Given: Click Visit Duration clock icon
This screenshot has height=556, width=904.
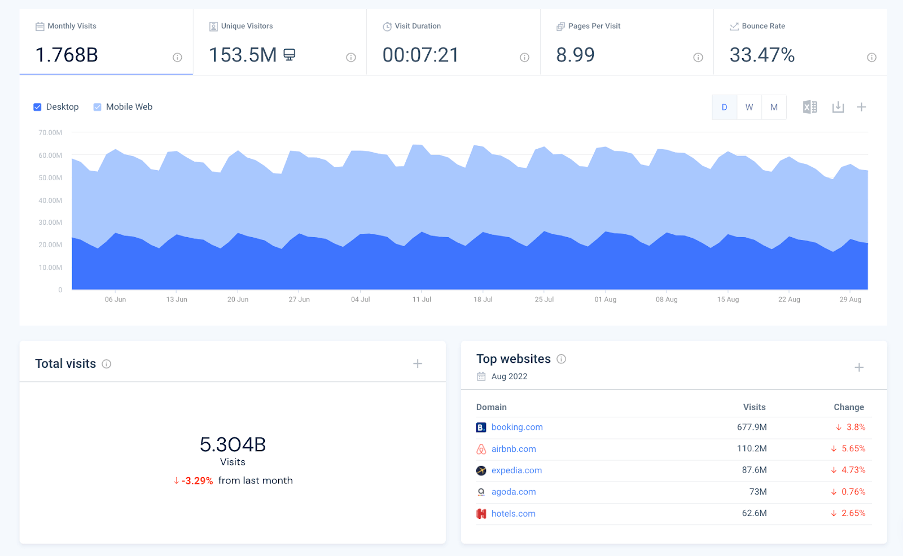Looking at the screenshot, I should (x=387, y=26).
